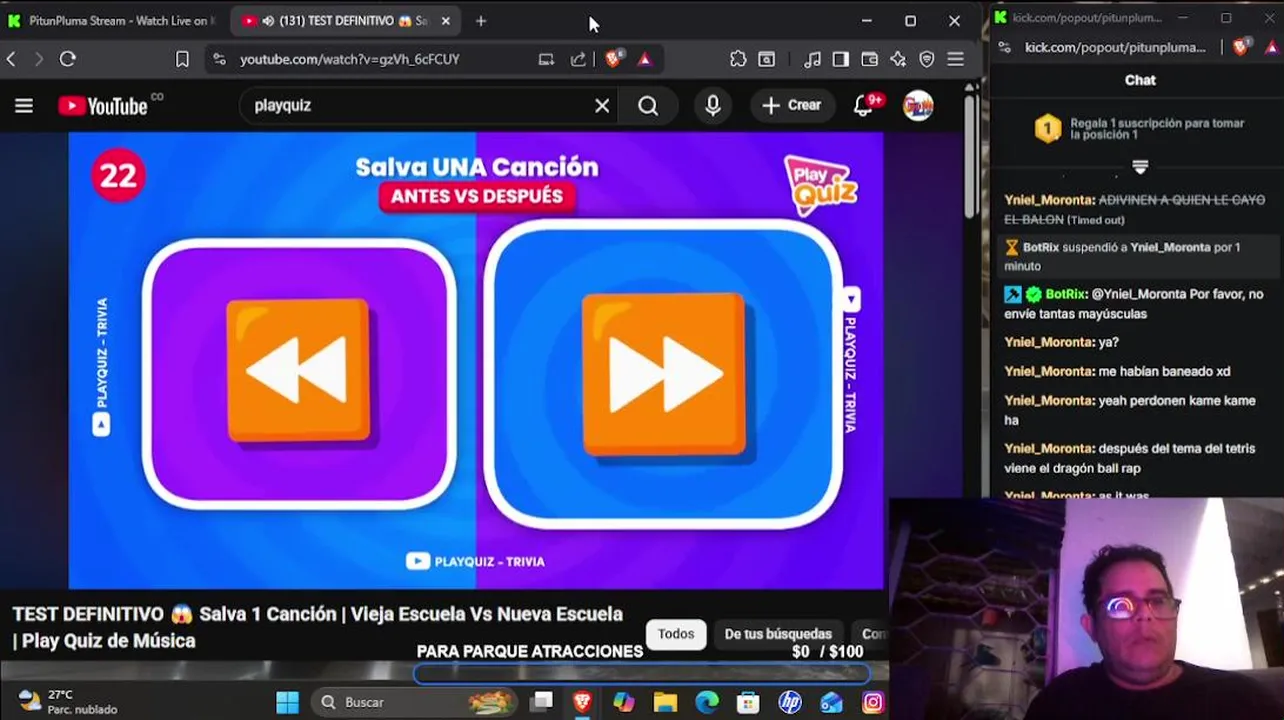Open the weather widget showing 27°C
Viewport: 1284px width, 720px height.
pos(68,702)
